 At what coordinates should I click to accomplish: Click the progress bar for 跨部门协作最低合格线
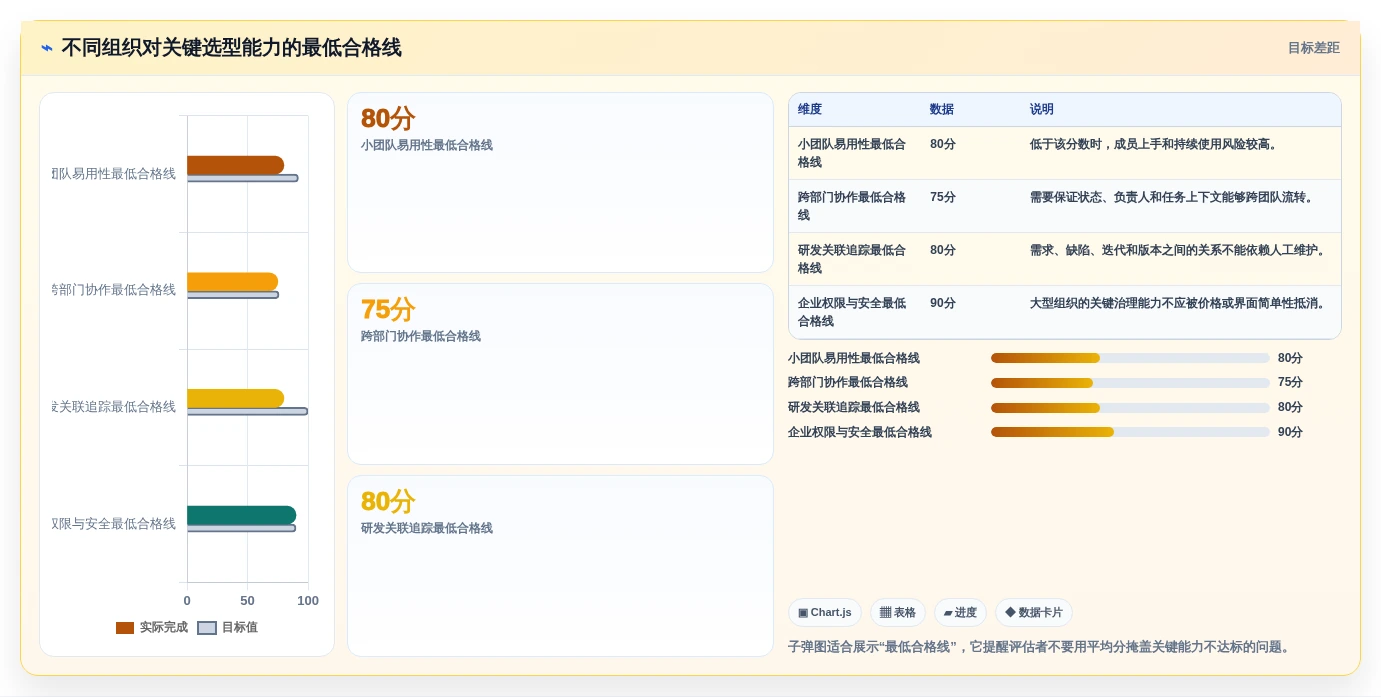(x=1130, y=382)
